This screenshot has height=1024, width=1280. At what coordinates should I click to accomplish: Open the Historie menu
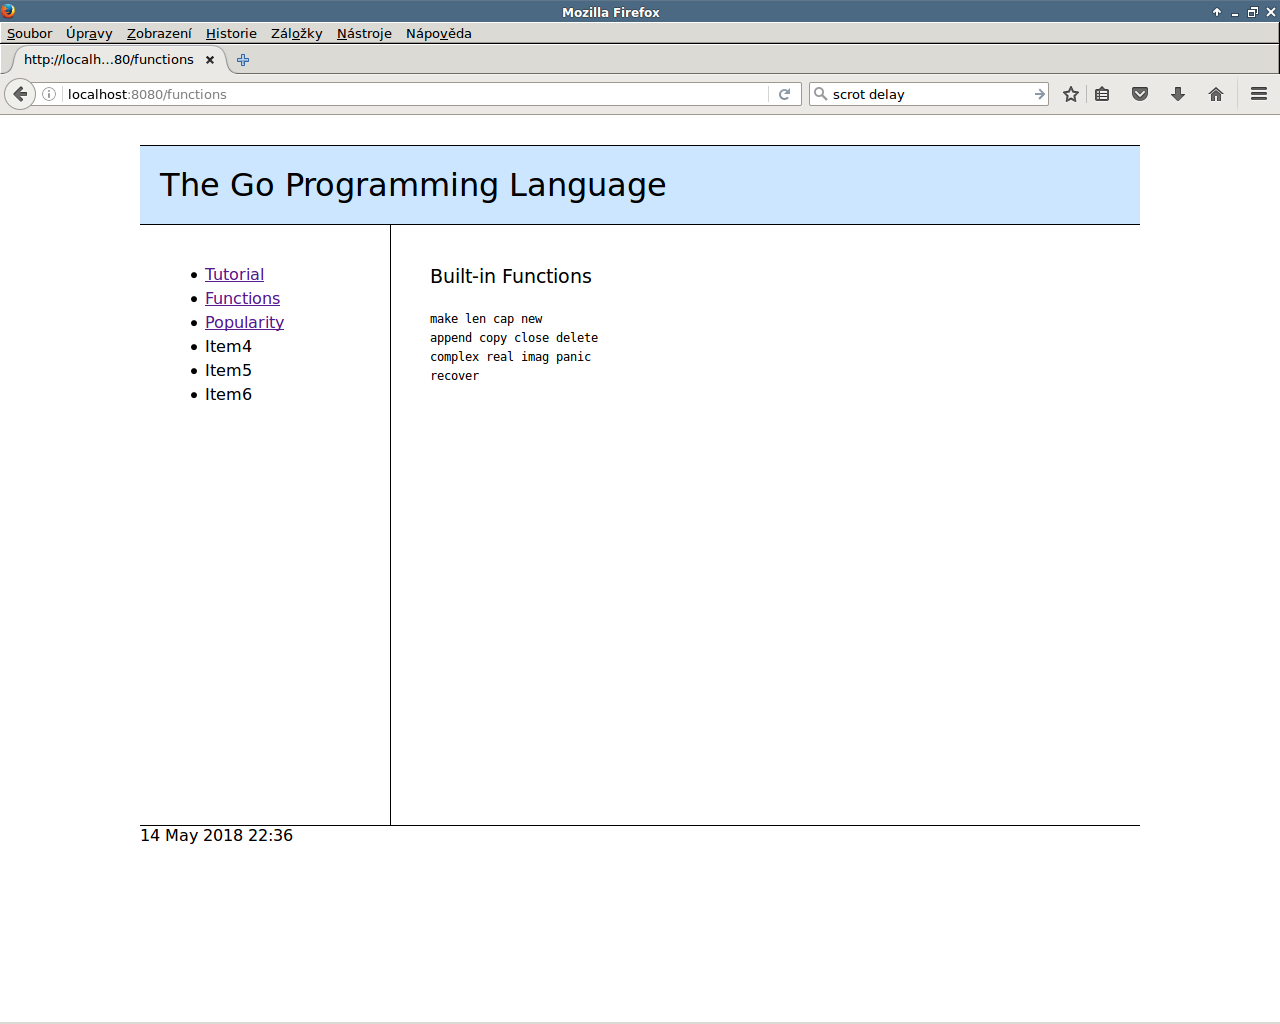(231, 33)
